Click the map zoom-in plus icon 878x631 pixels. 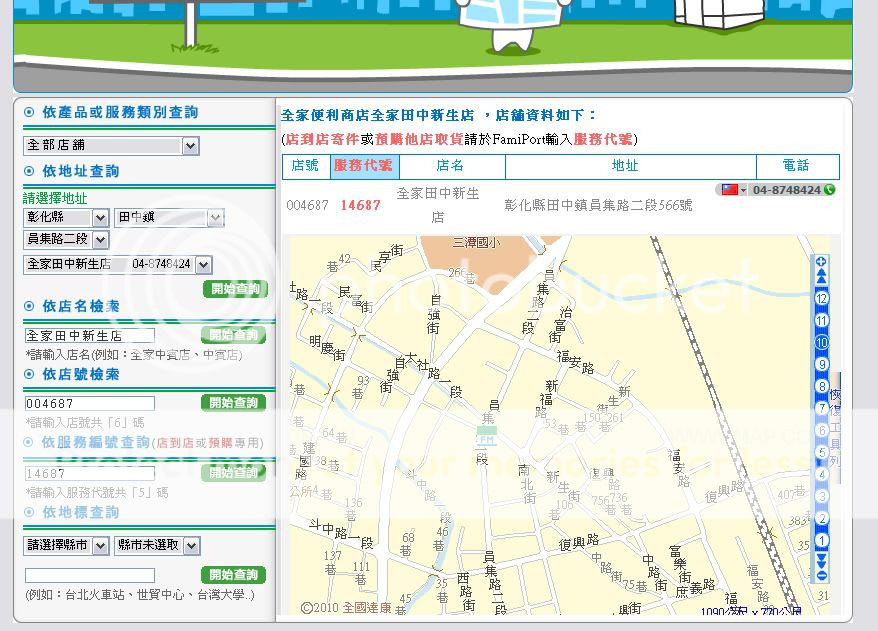click(x=822, y=262)
